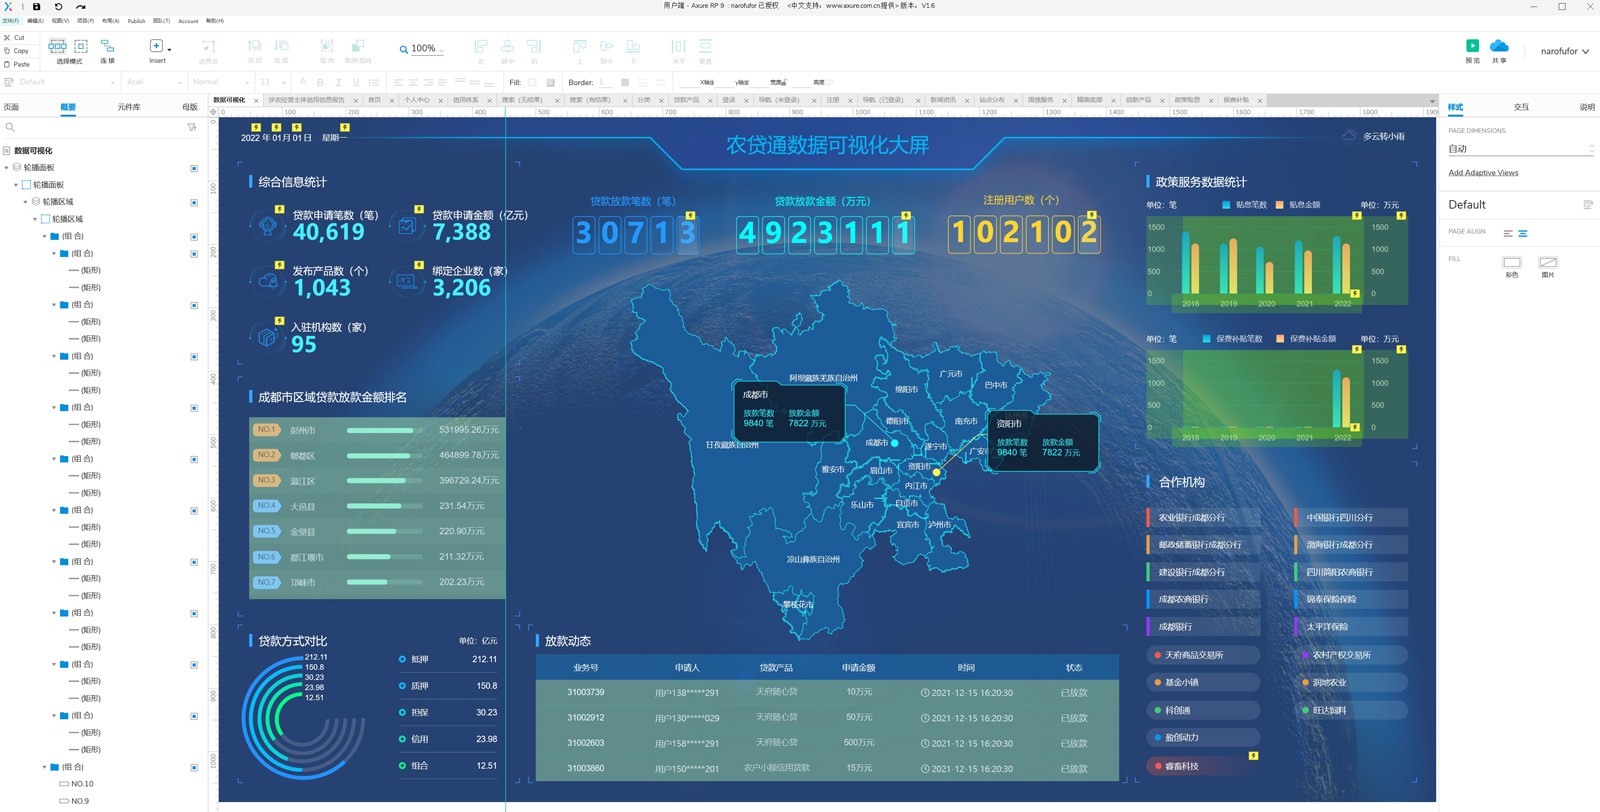Toggle visibility marker of top 轮播面板 item
1600x812 pixels.
(x=194, y=168)
